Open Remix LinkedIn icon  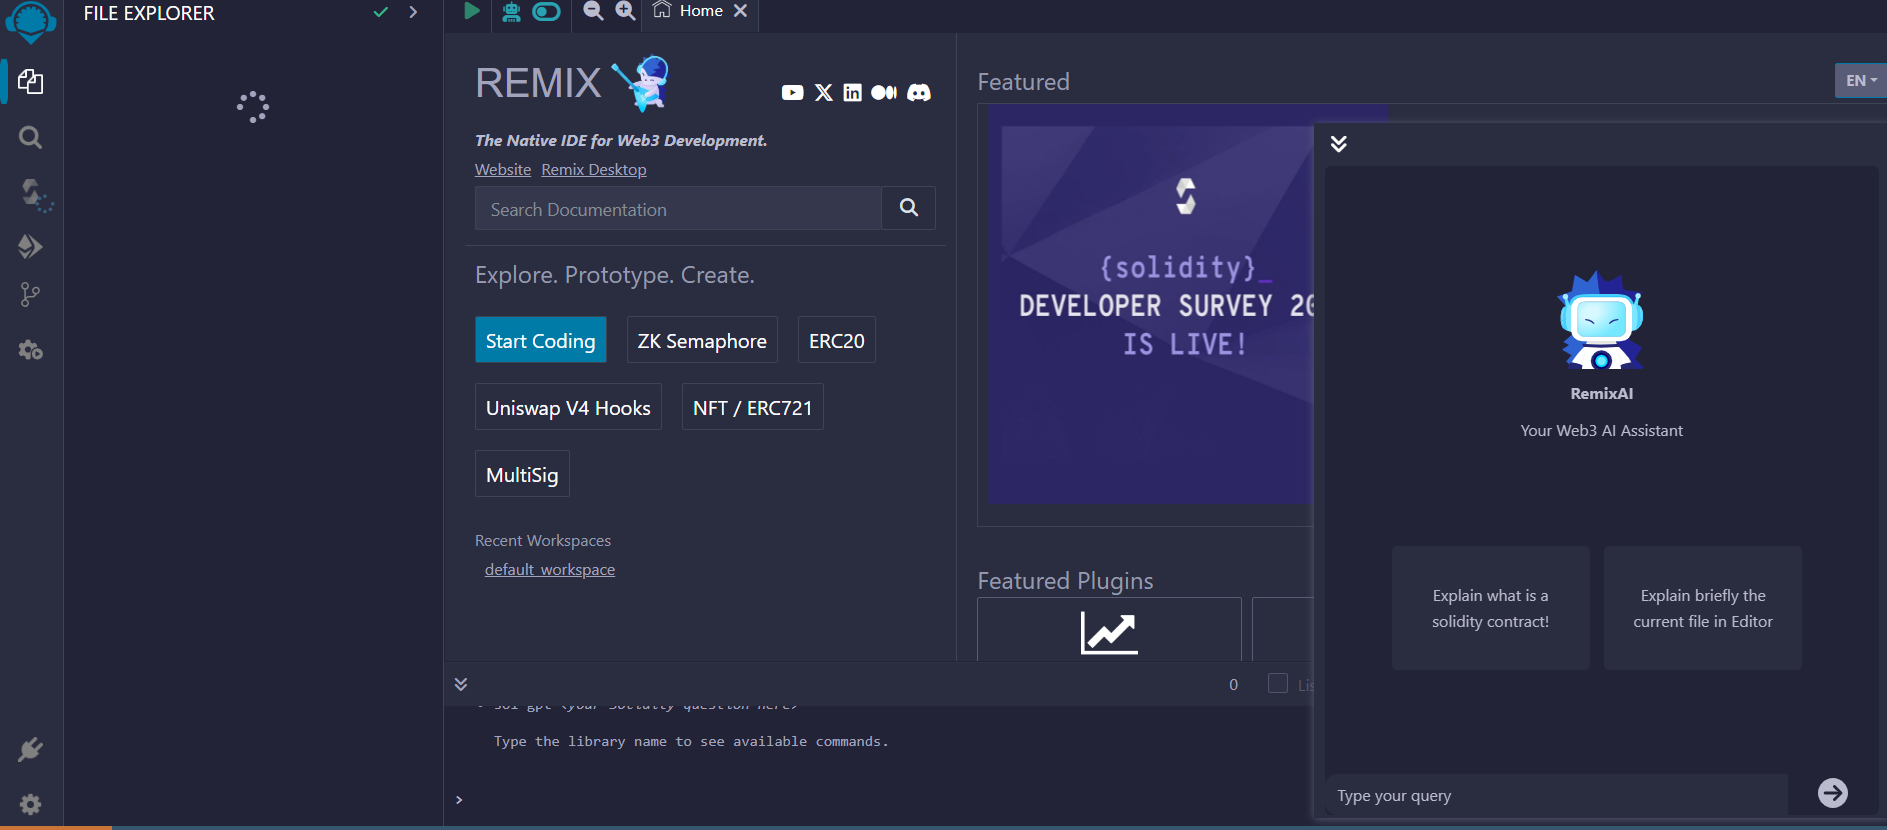point(852,93)
